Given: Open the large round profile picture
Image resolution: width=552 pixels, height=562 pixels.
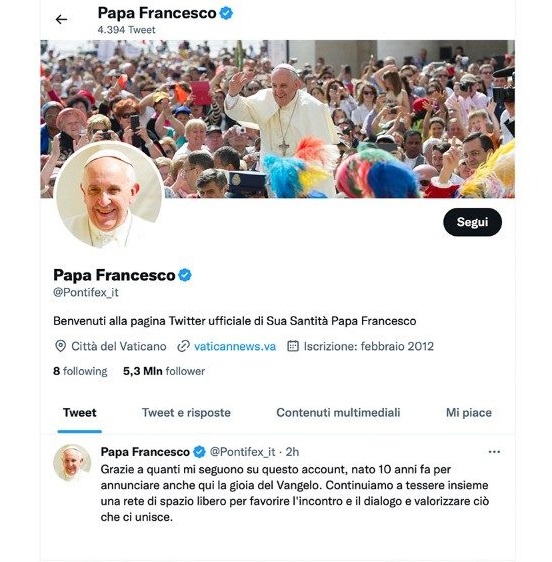Looking at the screenshot, I should tap(109, 195).
